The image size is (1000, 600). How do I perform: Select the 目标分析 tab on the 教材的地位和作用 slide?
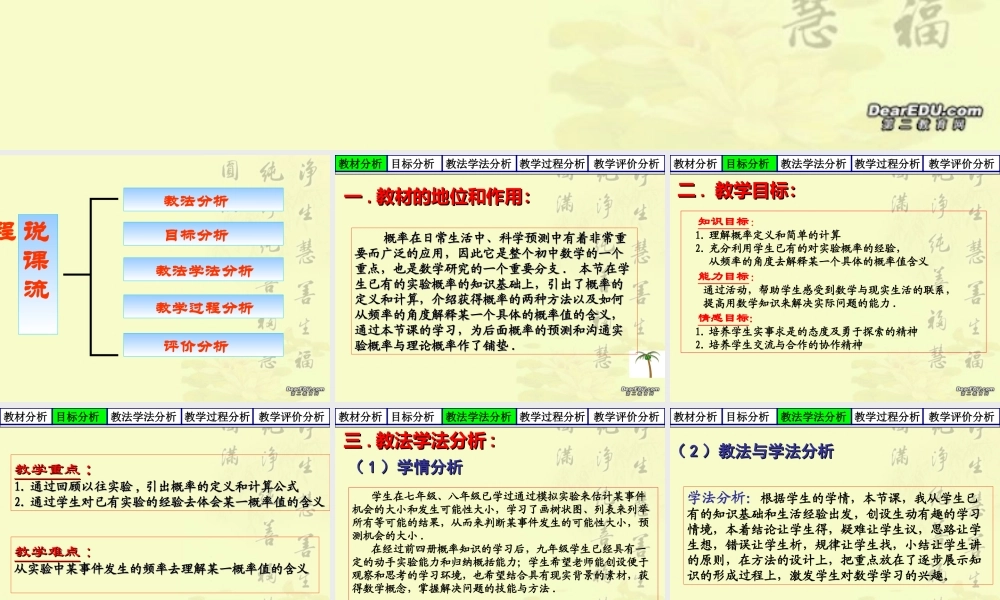click(413, 164)
